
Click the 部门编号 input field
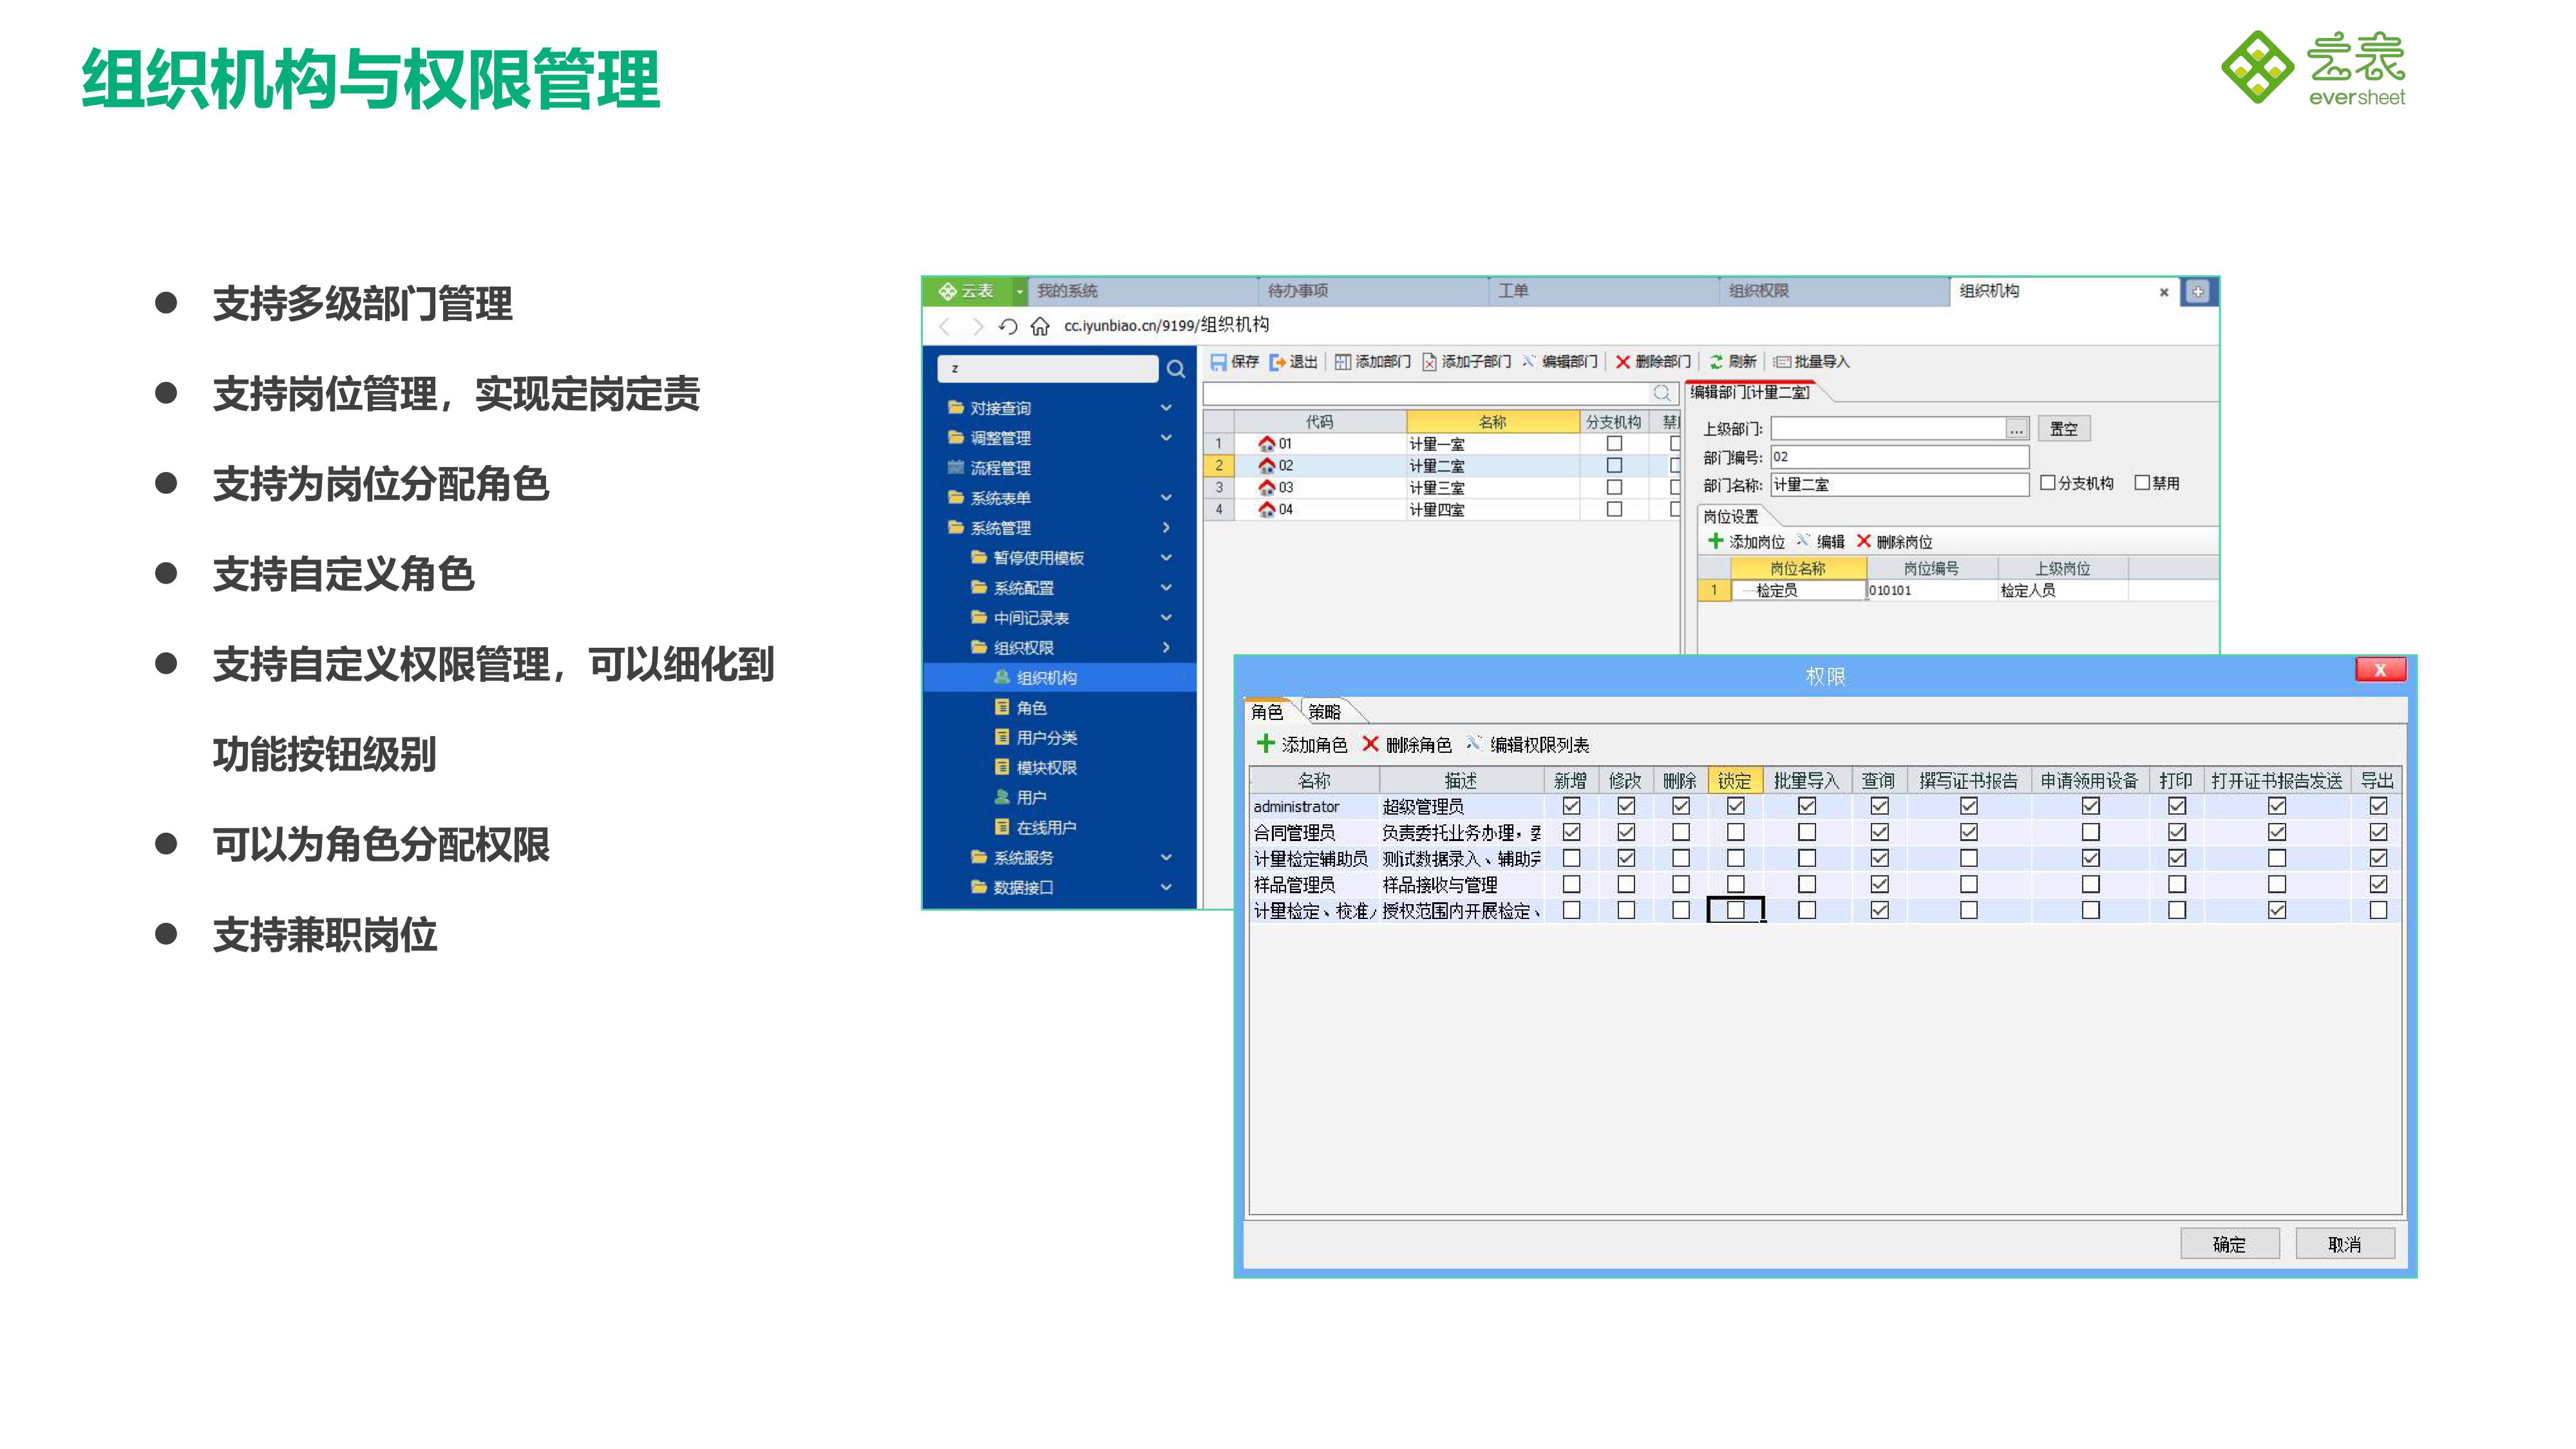tap(1900, 457)
